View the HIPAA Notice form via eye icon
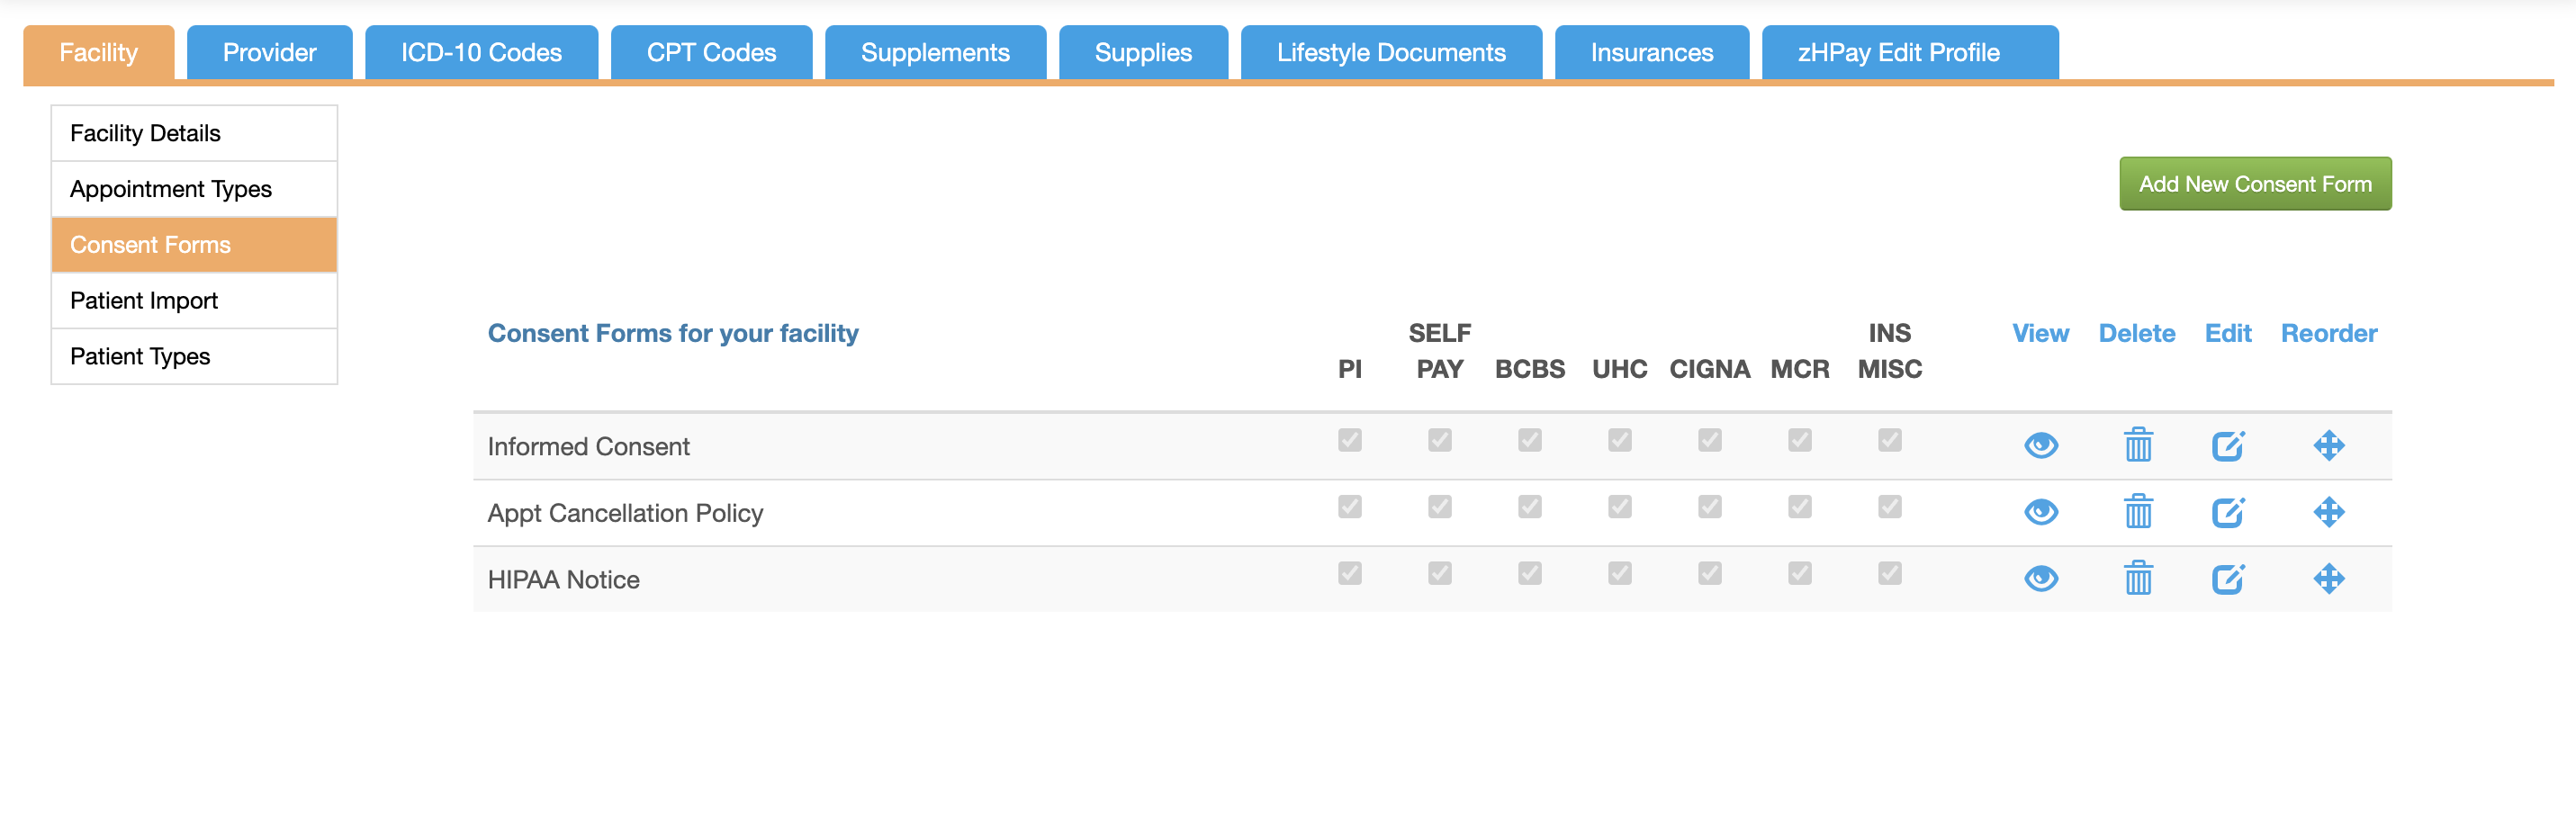 tap(2040, 578)
